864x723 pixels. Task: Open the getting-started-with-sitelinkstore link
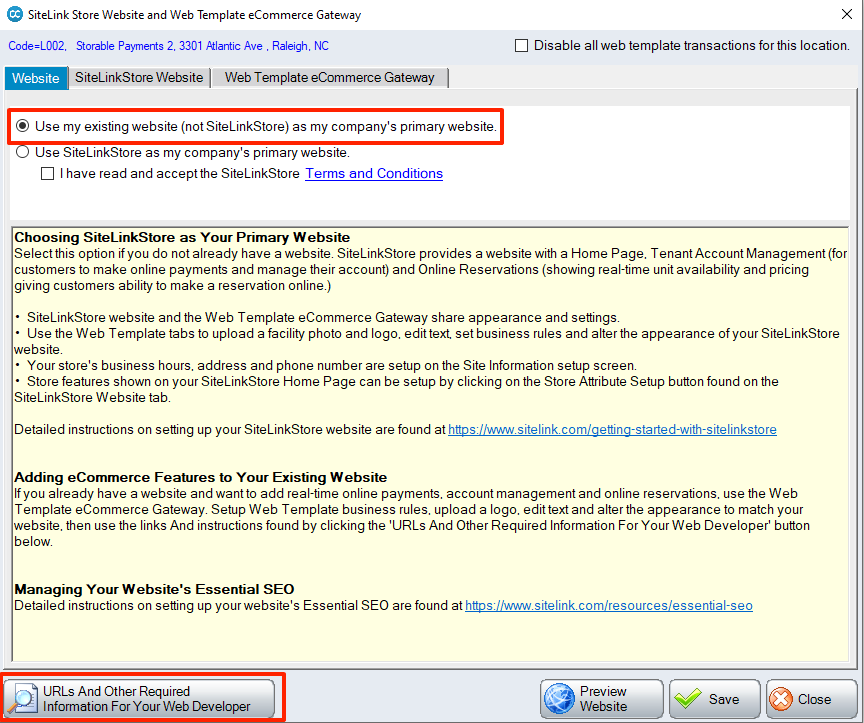[x=612, y=430]
